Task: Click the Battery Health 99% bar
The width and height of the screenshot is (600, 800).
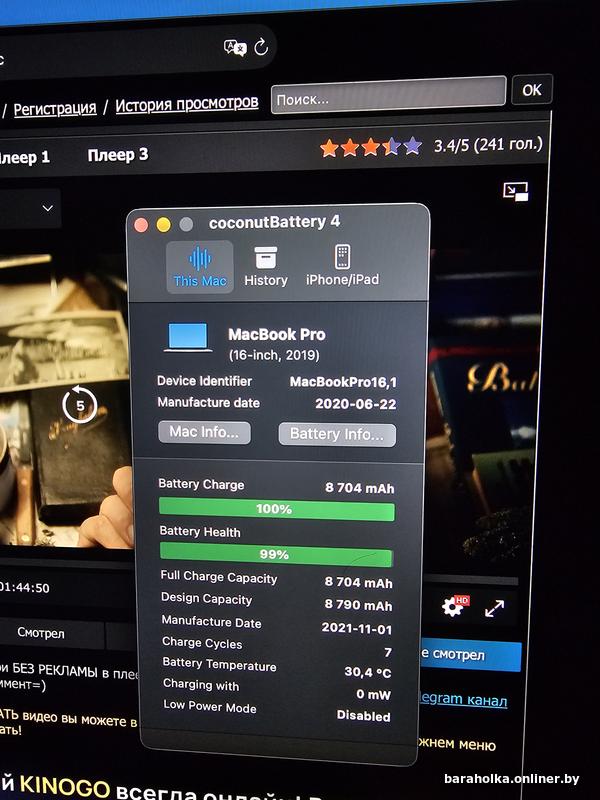Action: [x=276, y=554]
